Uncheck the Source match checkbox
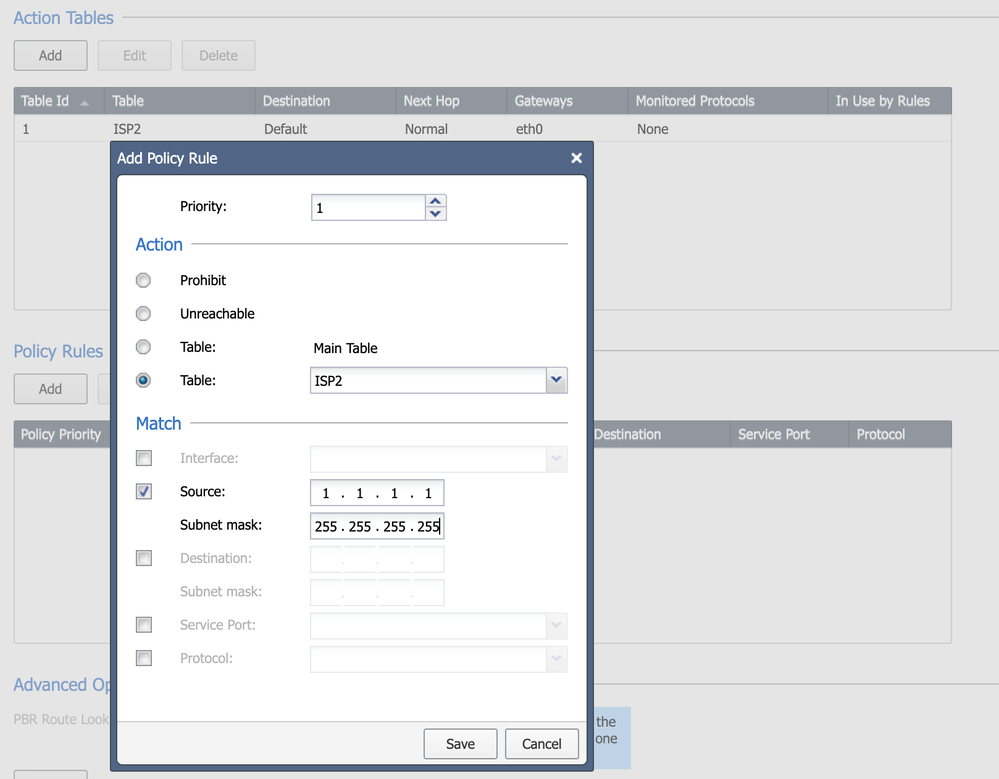This screenshot has height=779, width=999. 144,492
